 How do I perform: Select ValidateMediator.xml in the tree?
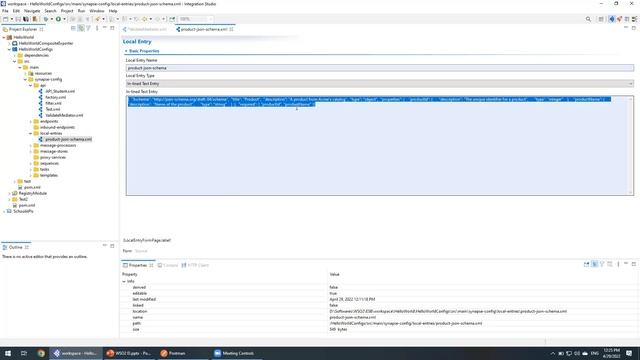(64, 115)
